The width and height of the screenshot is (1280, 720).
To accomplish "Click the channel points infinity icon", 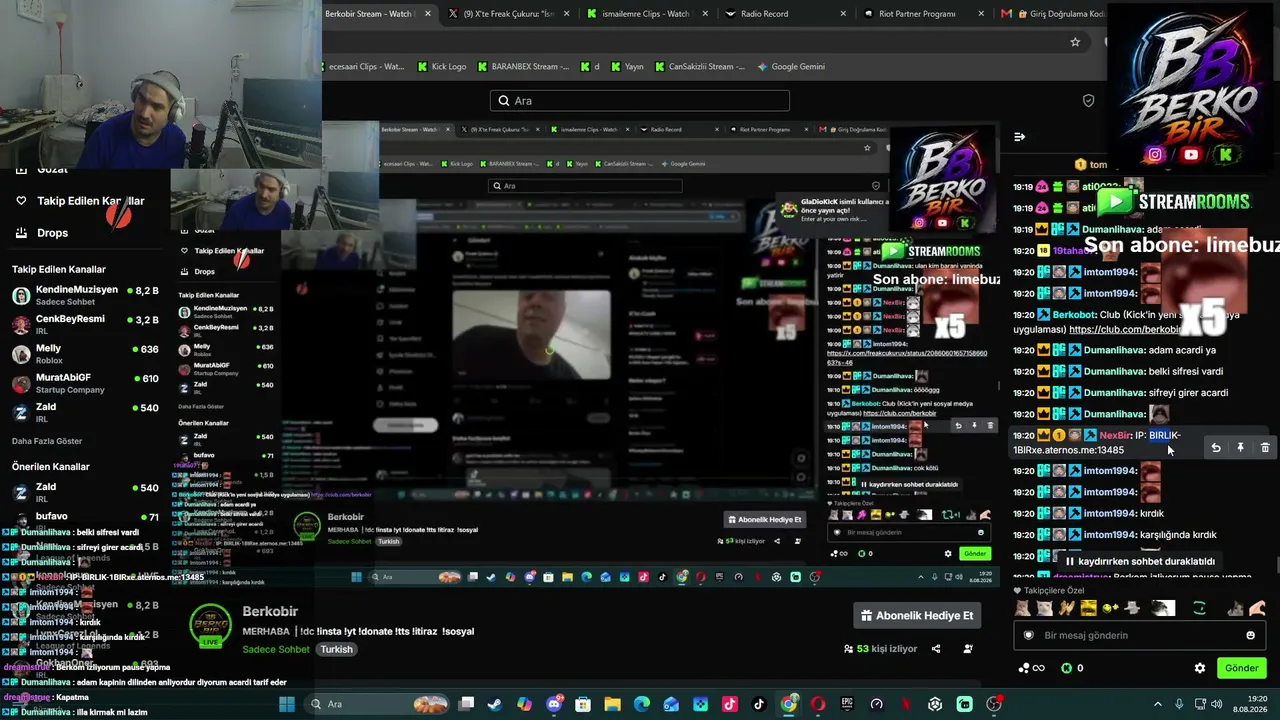I will (x=1032, y=668).
